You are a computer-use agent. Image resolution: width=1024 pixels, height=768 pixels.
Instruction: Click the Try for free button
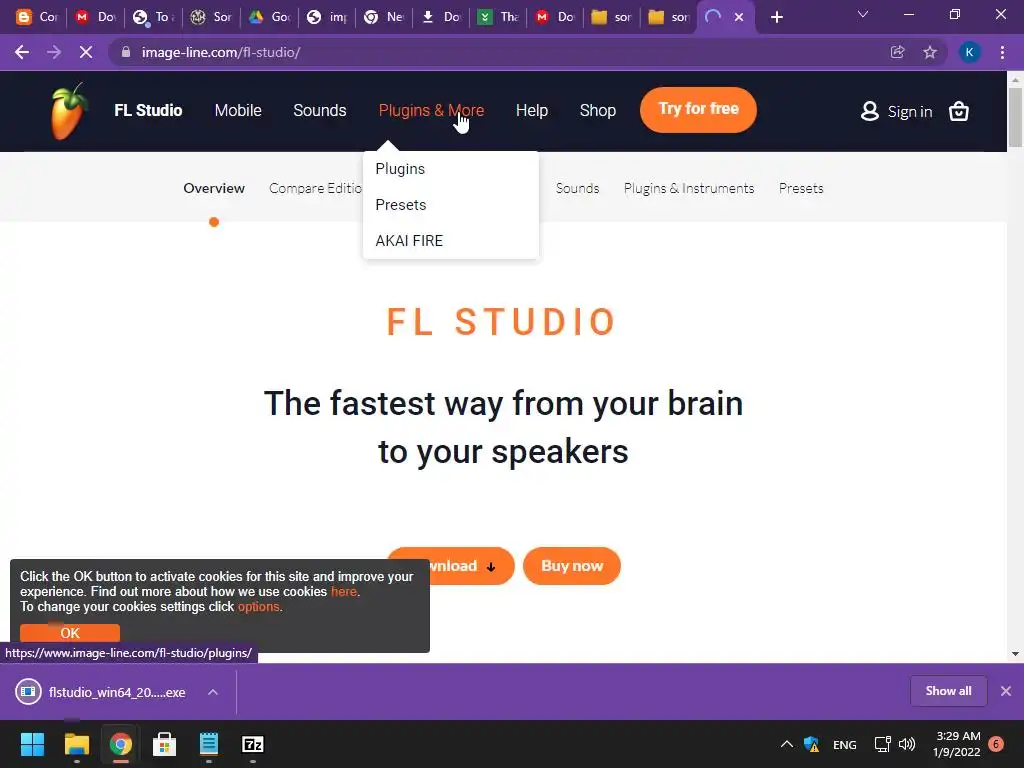[698, 109]
